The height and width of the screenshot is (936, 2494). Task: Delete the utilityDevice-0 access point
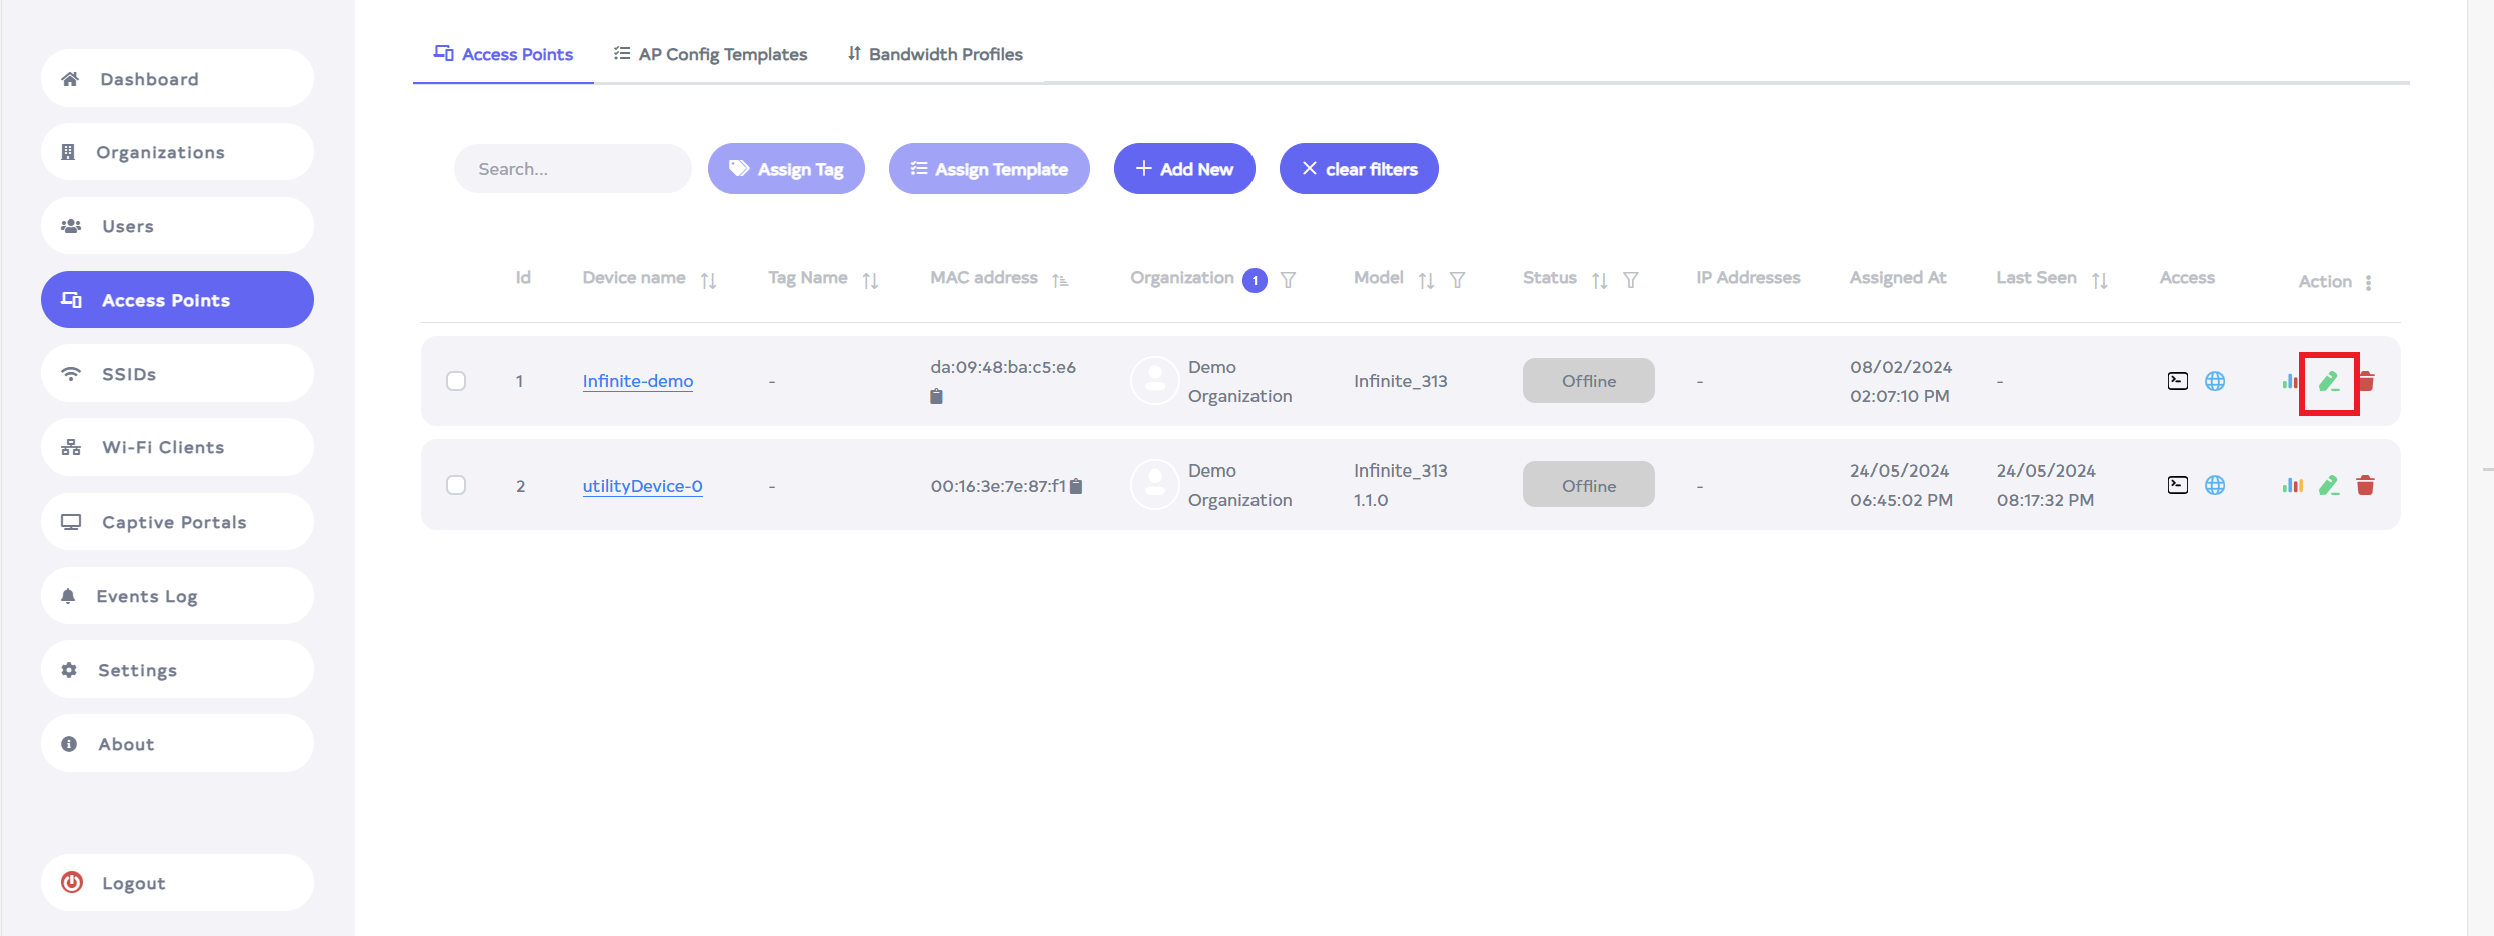[x=2365, y=485]
